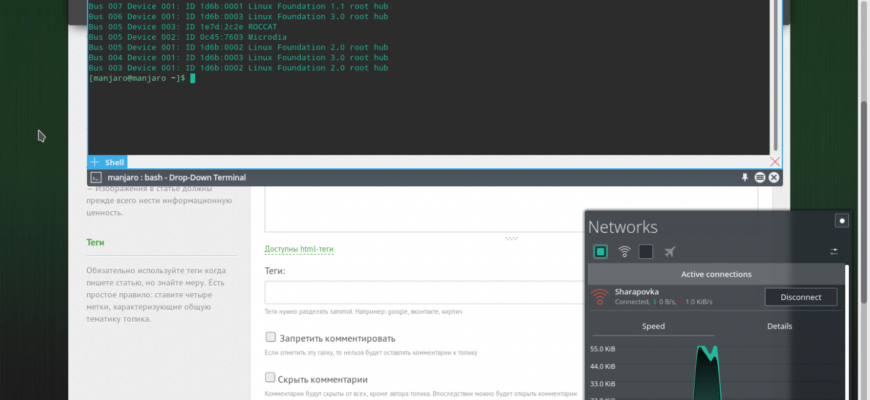Click the resize grip under the text area

pos(511,238)
